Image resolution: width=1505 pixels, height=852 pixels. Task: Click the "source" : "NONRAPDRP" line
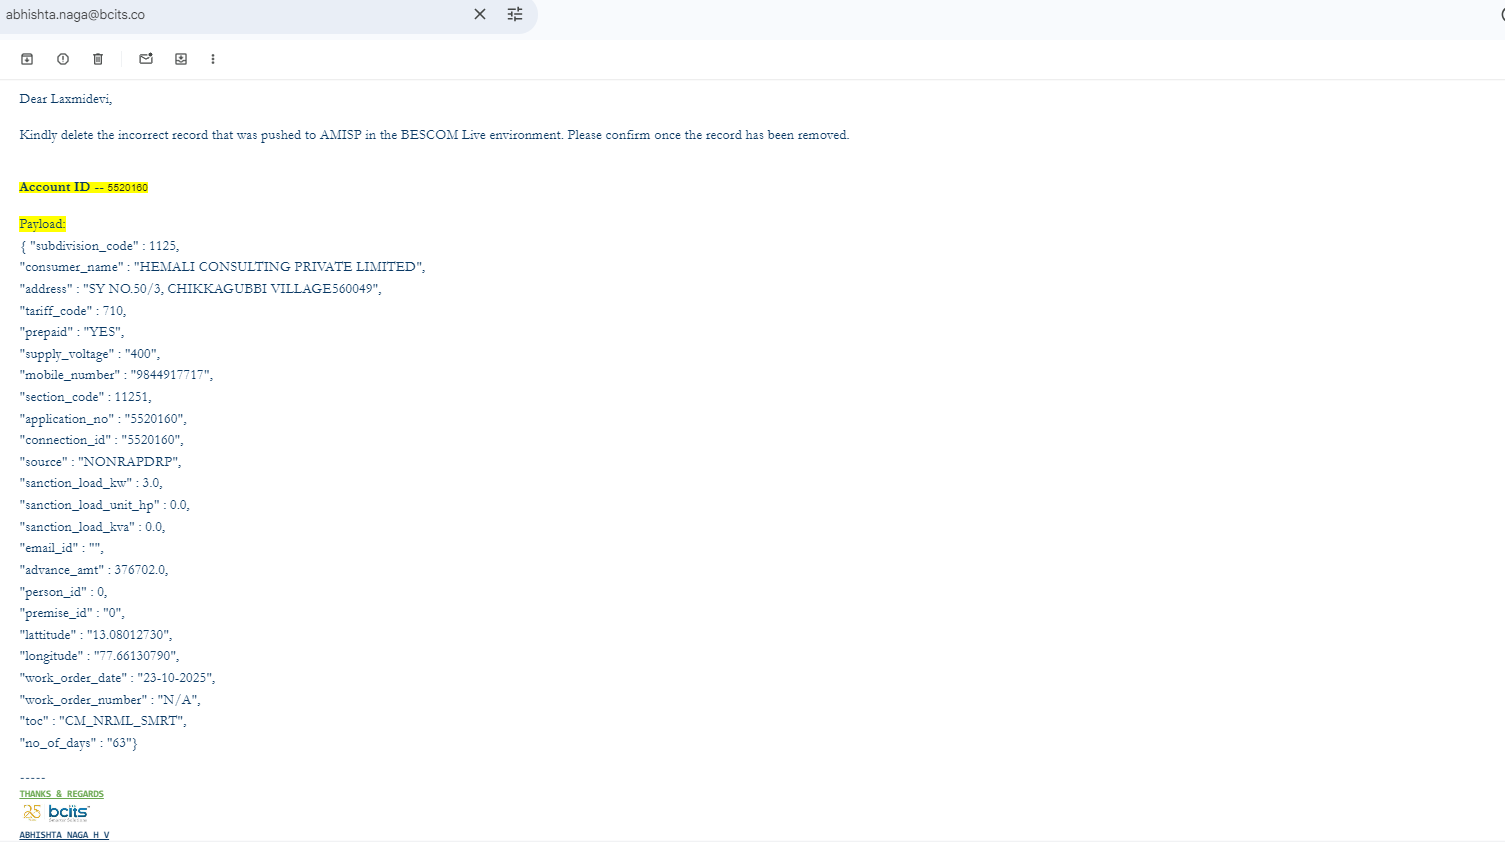tap(101, 462)
